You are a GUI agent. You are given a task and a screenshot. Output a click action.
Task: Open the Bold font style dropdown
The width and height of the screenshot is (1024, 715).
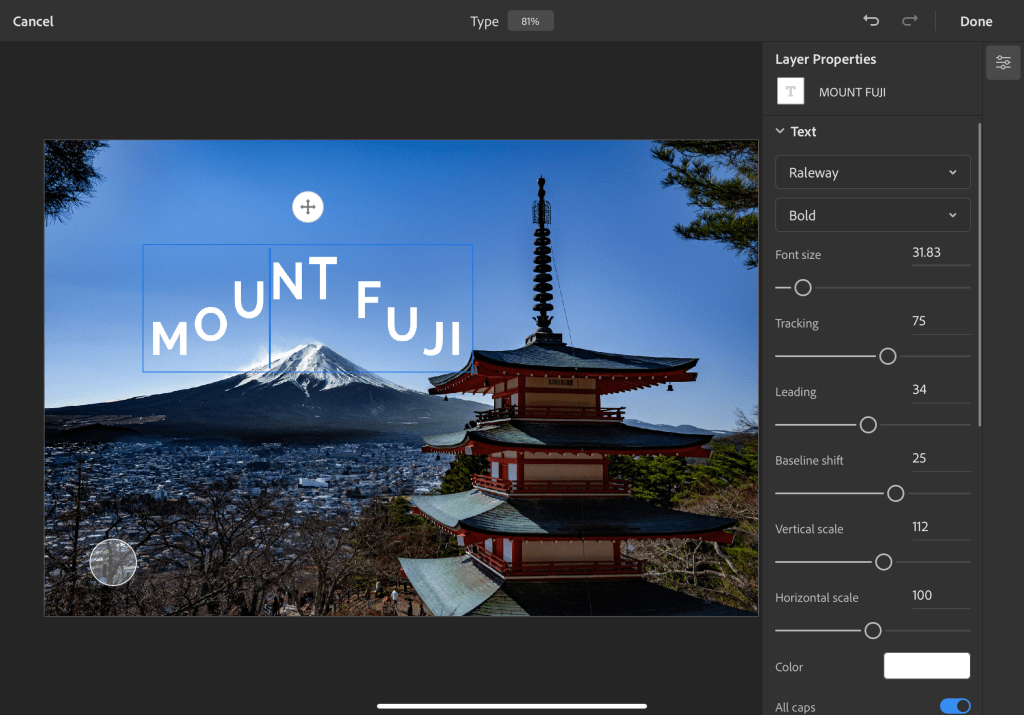point(872,215)
